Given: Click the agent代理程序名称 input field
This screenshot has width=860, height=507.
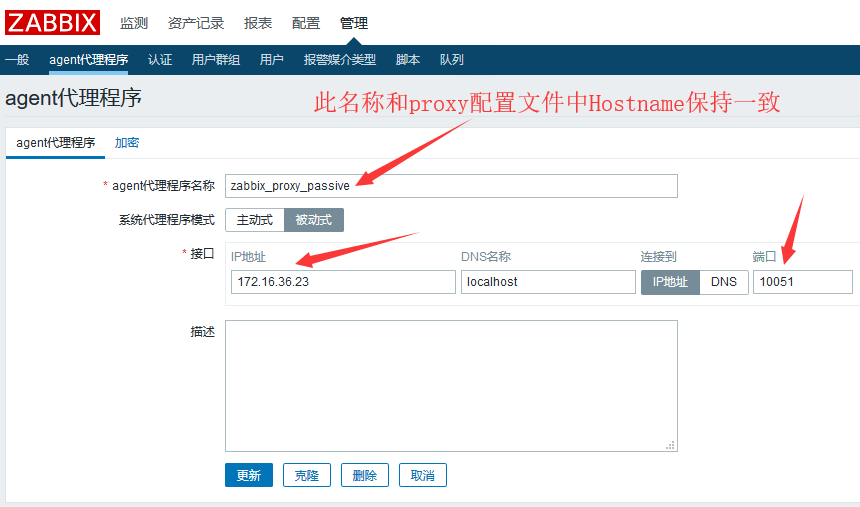Looking at the screenshot, I should pos(451,186).
